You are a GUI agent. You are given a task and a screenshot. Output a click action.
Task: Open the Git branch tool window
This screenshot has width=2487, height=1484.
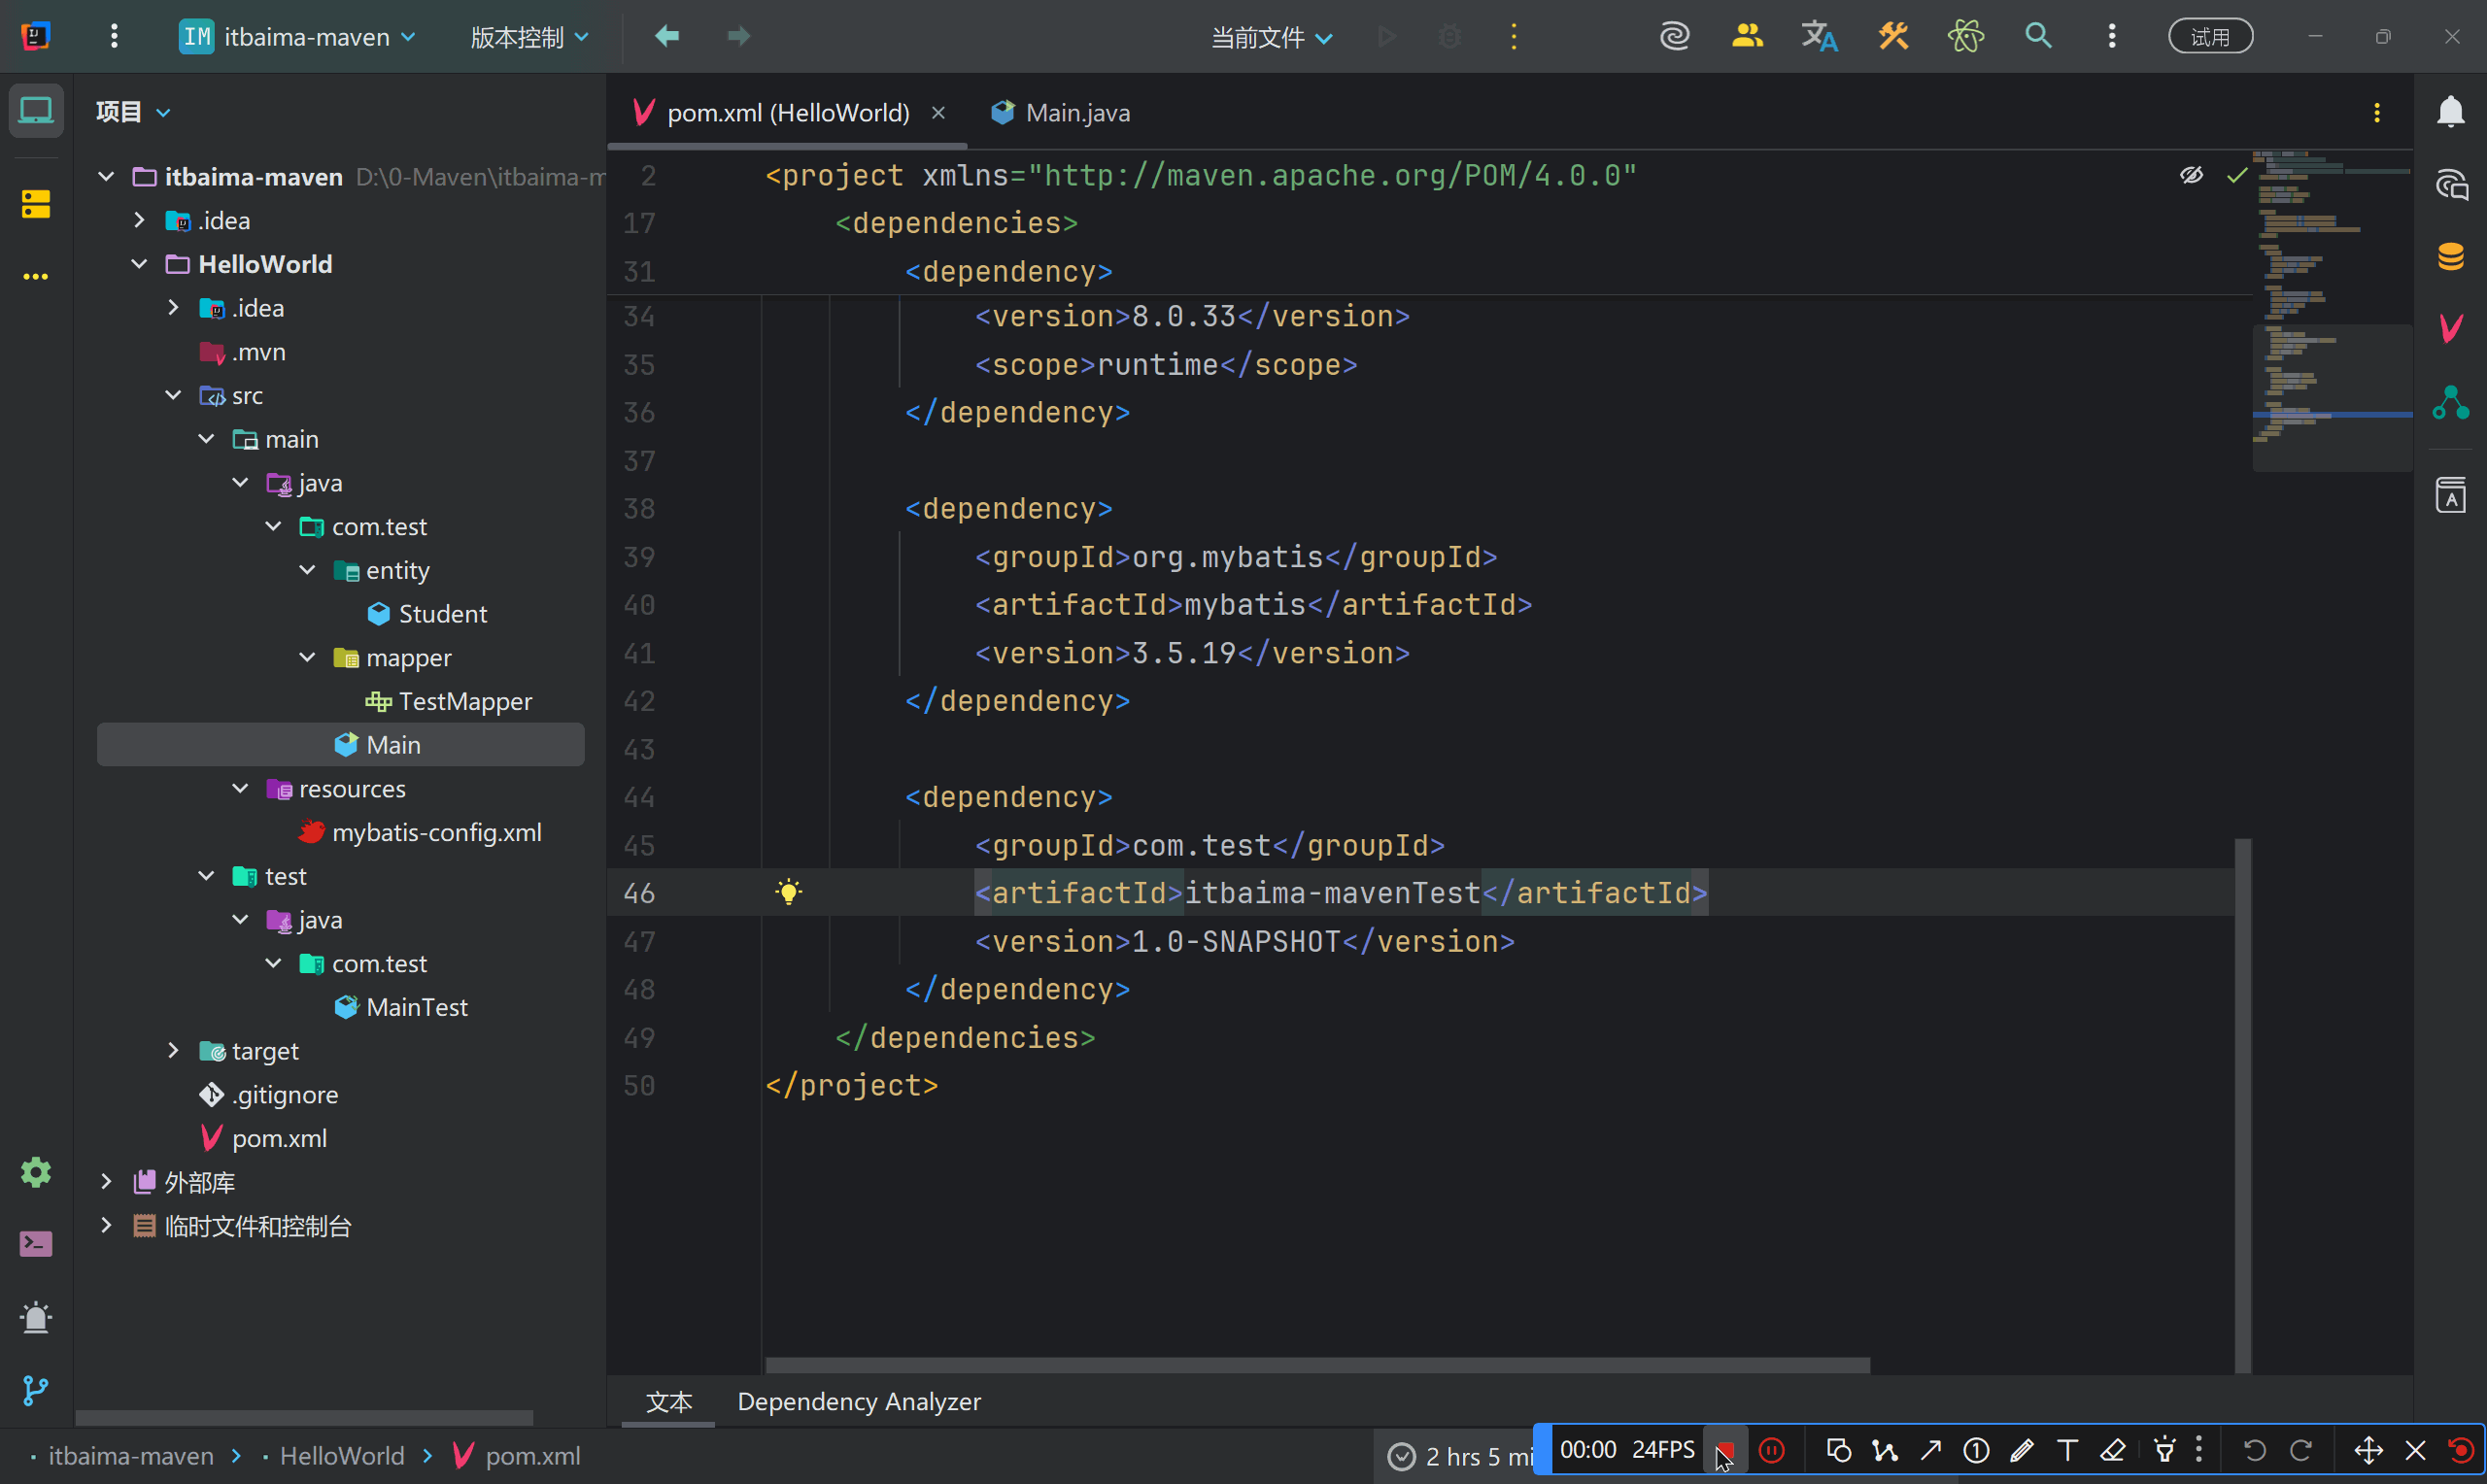point(36,1390)
